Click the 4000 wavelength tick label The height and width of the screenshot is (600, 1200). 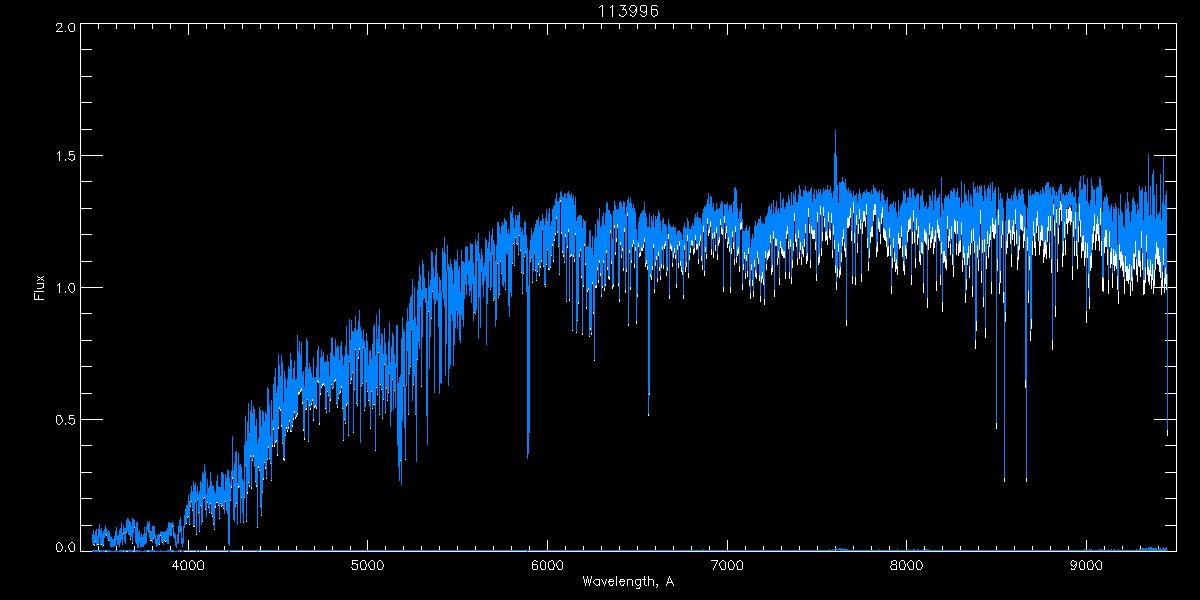tap(188, 564)
